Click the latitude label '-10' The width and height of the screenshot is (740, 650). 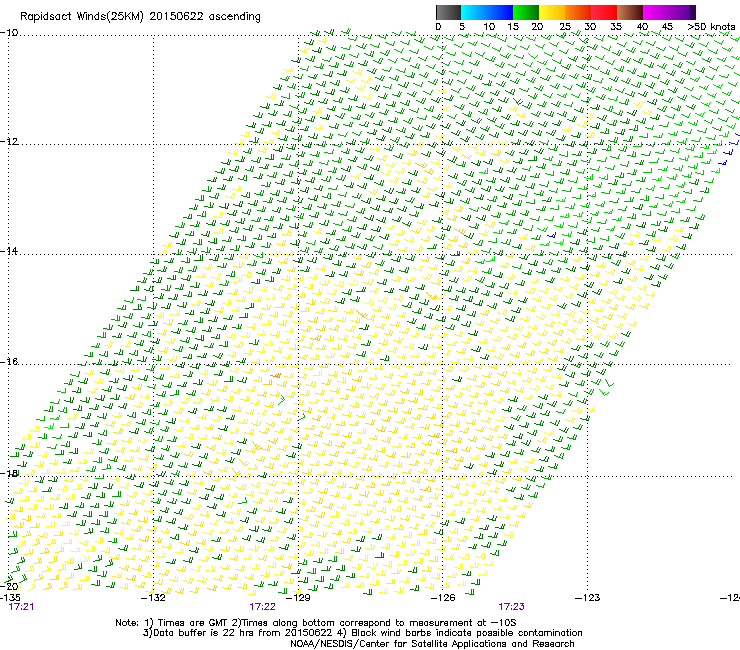coord(9,33)
